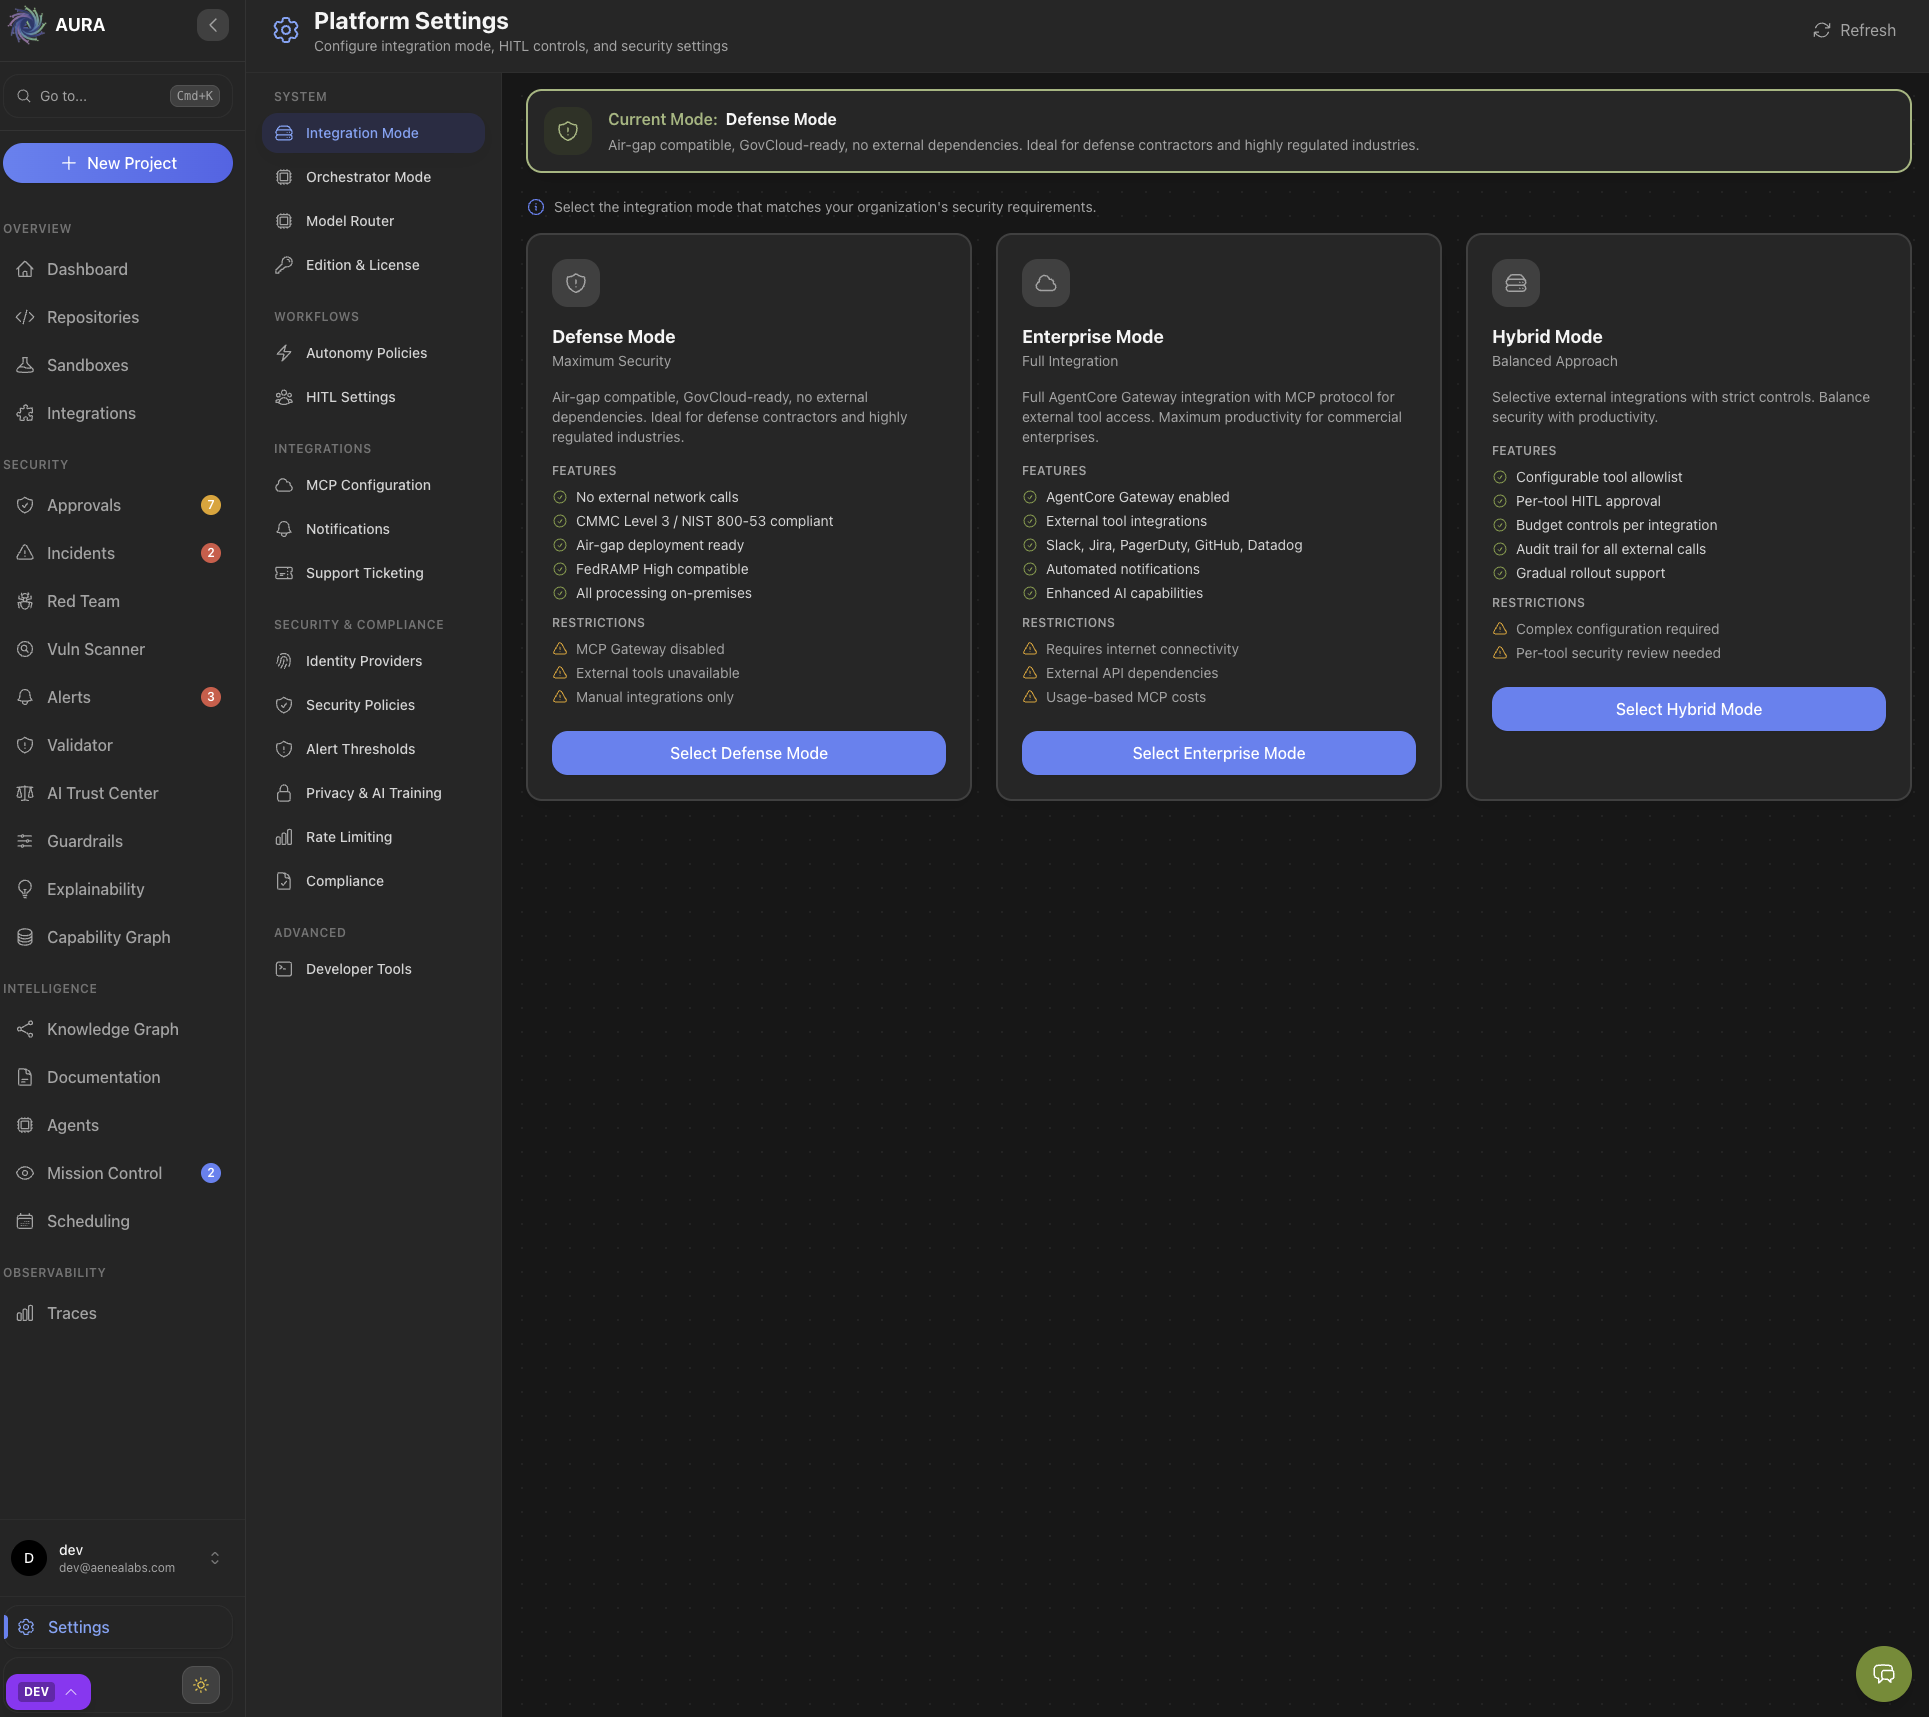1929x1717 pixels.
Task: Open Alert Thresholds settings
Action: click(x=373, y=749)
